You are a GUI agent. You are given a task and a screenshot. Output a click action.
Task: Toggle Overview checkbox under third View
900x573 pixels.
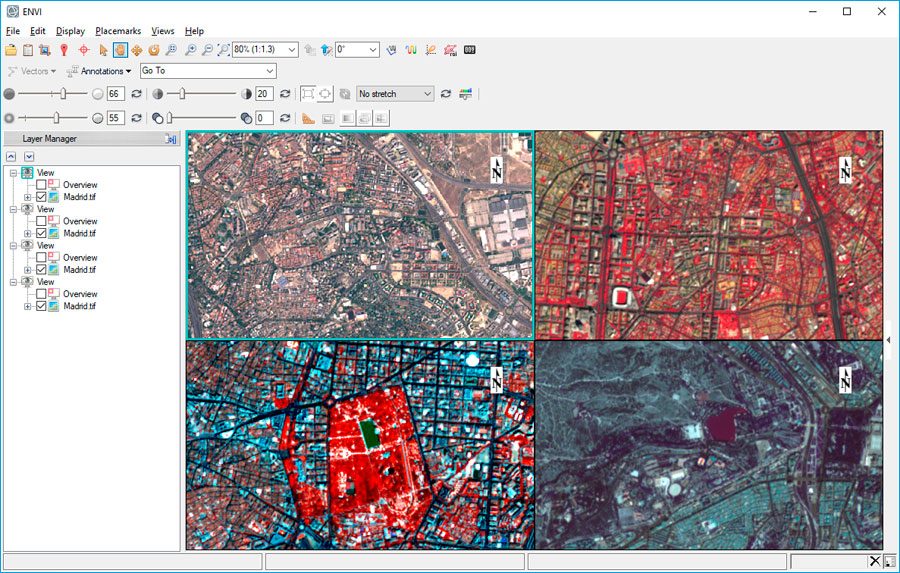tap(41, 257)
